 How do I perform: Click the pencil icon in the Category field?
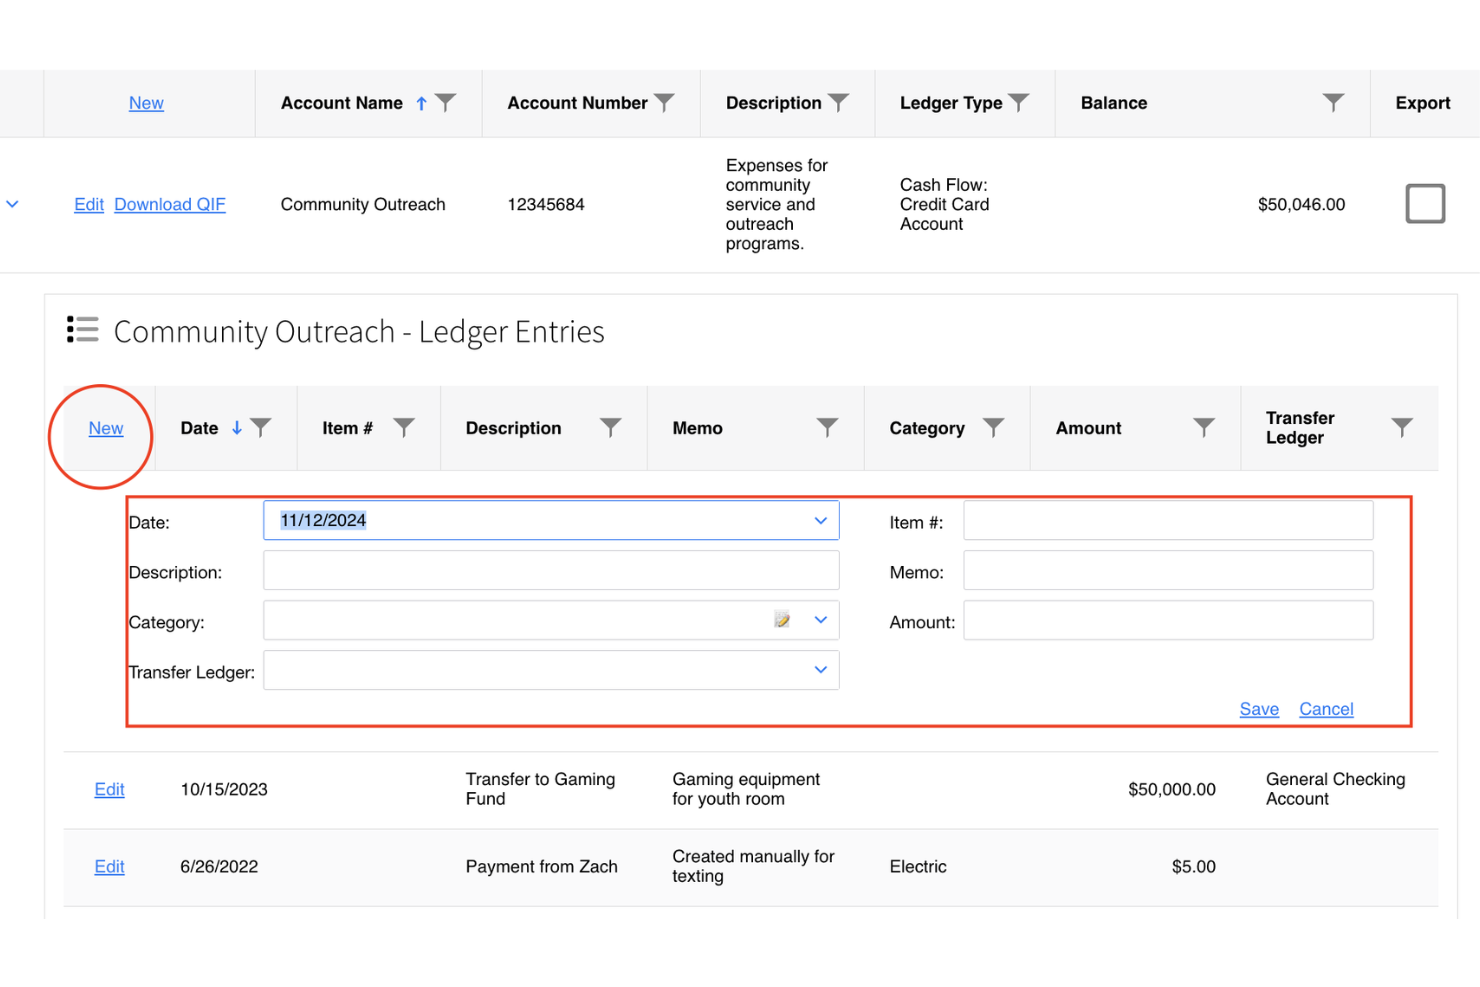click(782, 620)
